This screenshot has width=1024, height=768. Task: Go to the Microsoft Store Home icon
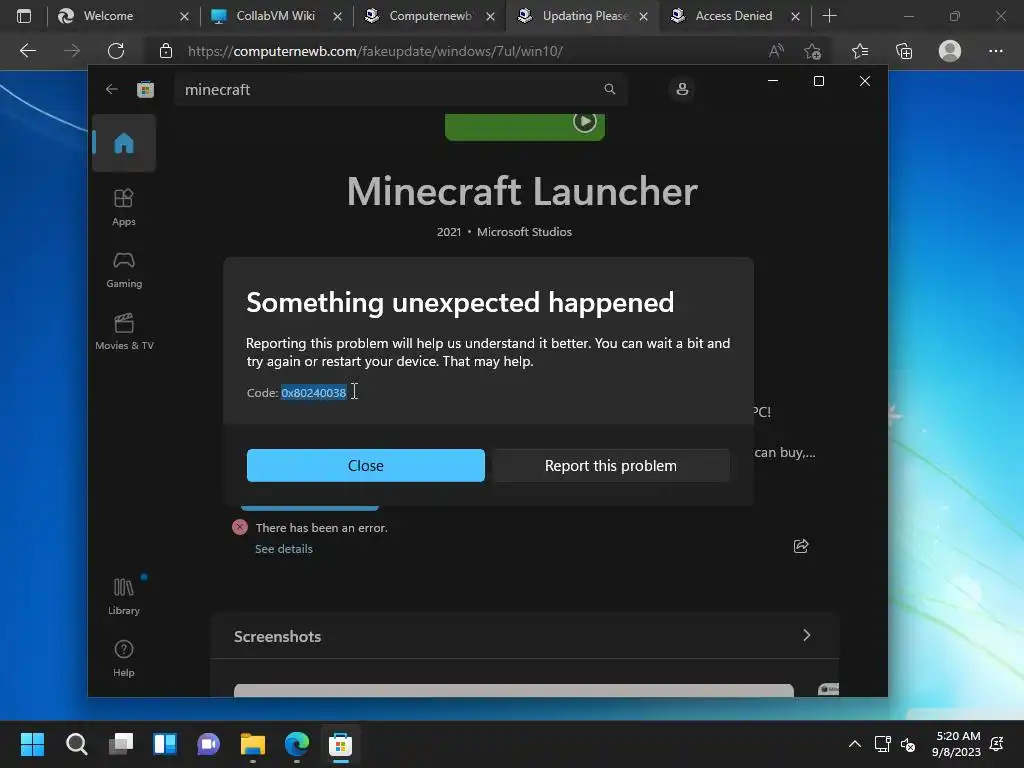point(123,143)
